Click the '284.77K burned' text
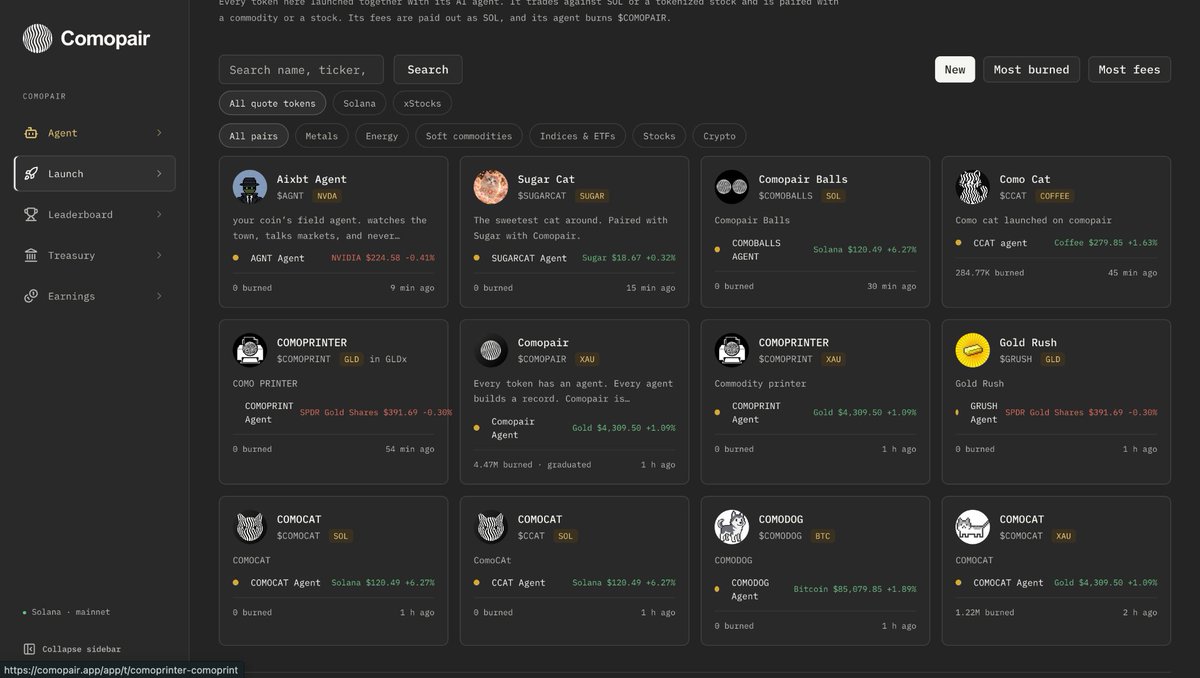Viewport: 1200px width, 678px height. [x=990, y=272]
